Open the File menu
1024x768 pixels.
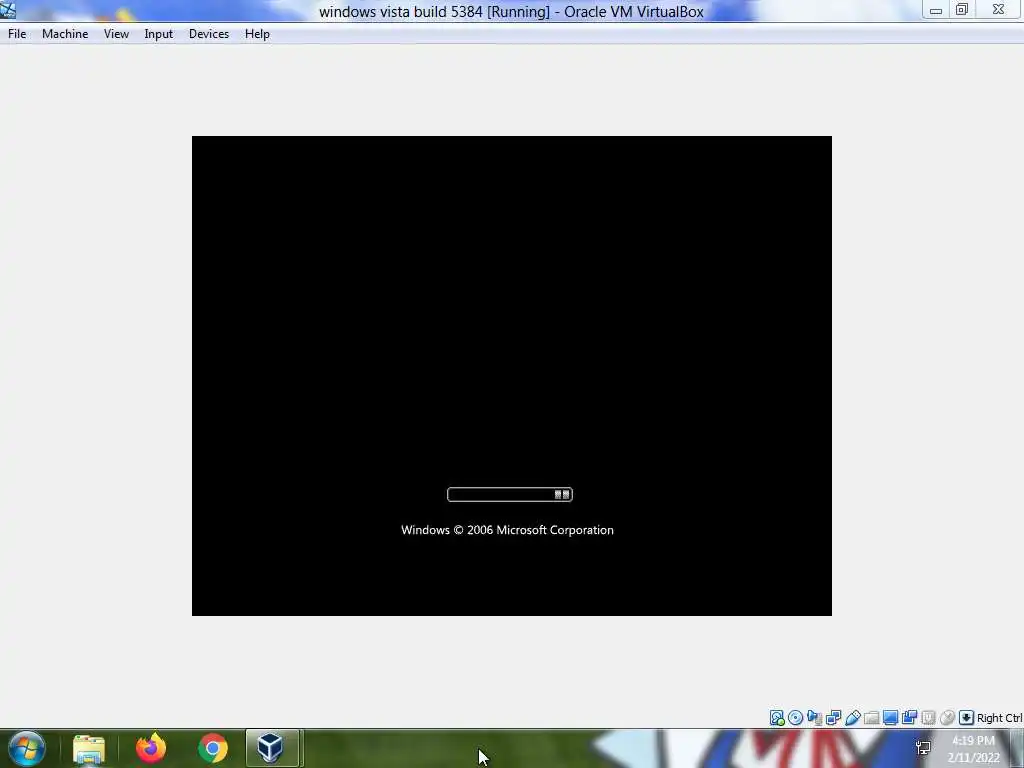click(x=17, y=34)
